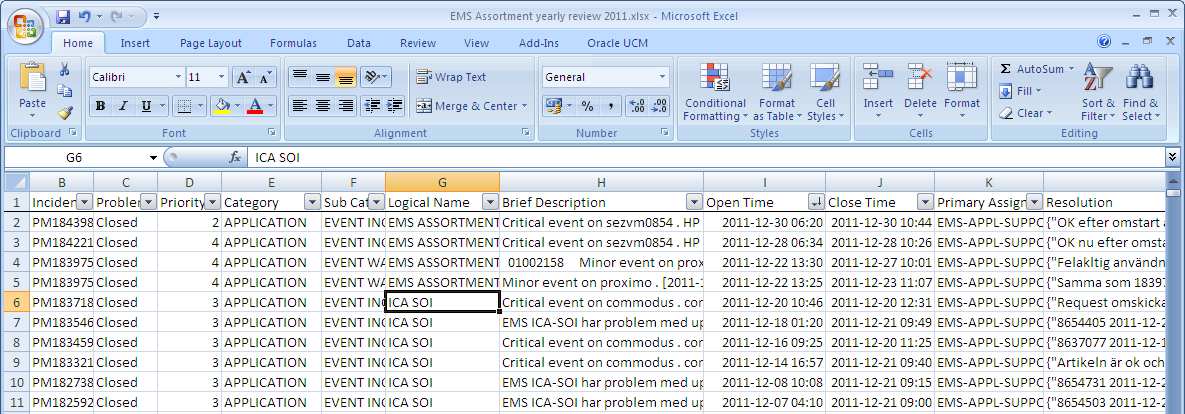Viewport: 1185px width, 414px height.
Task: Increase font size with Grow Font
Action: click(x=243, y=77)
